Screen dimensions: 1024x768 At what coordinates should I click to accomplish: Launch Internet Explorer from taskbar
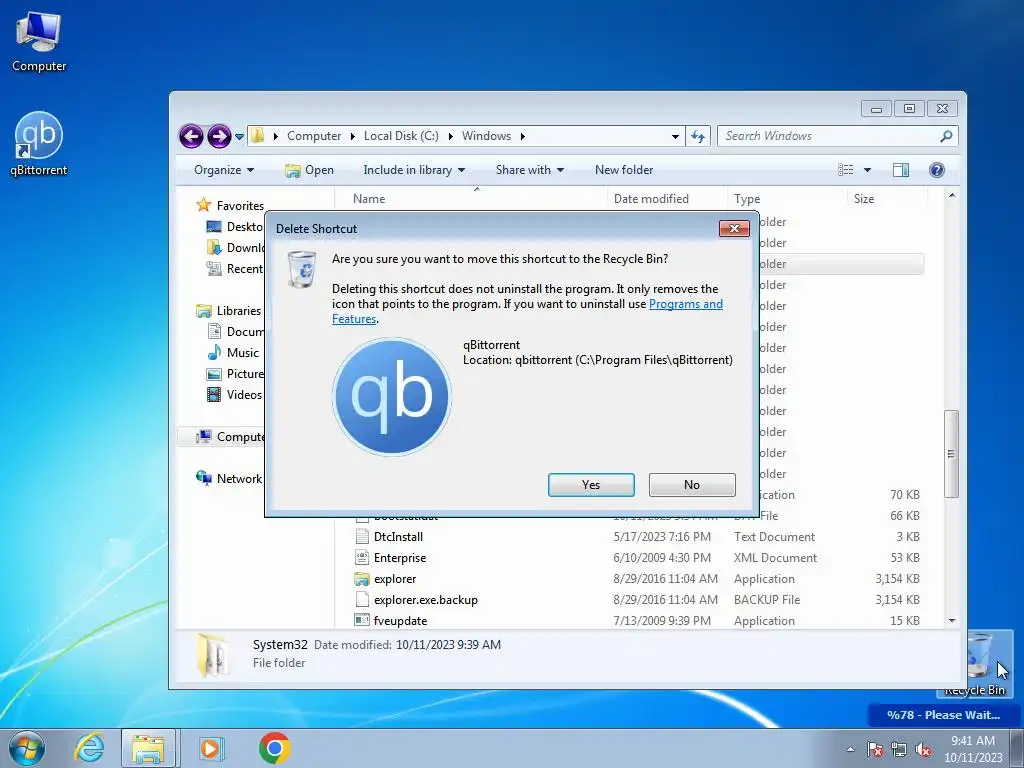click(89, 748)
